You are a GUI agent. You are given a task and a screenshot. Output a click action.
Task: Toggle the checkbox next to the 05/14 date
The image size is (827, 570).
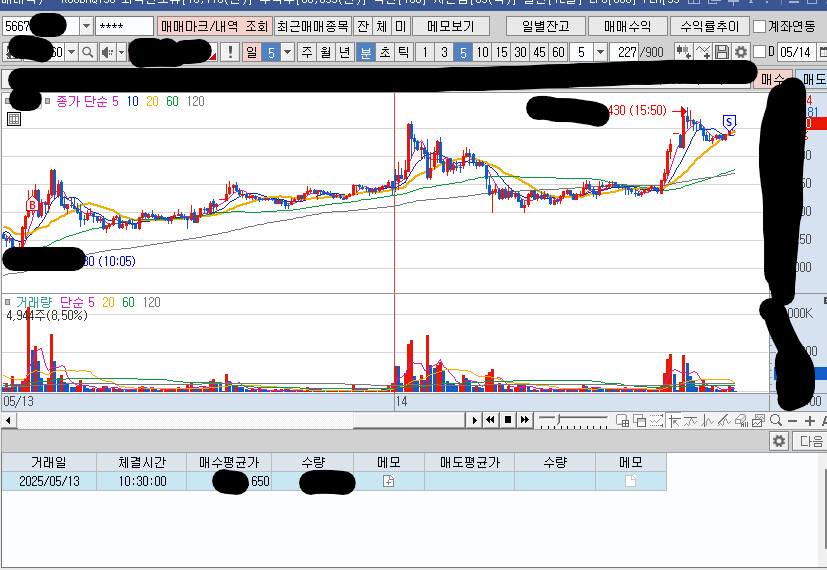point(759,52)
